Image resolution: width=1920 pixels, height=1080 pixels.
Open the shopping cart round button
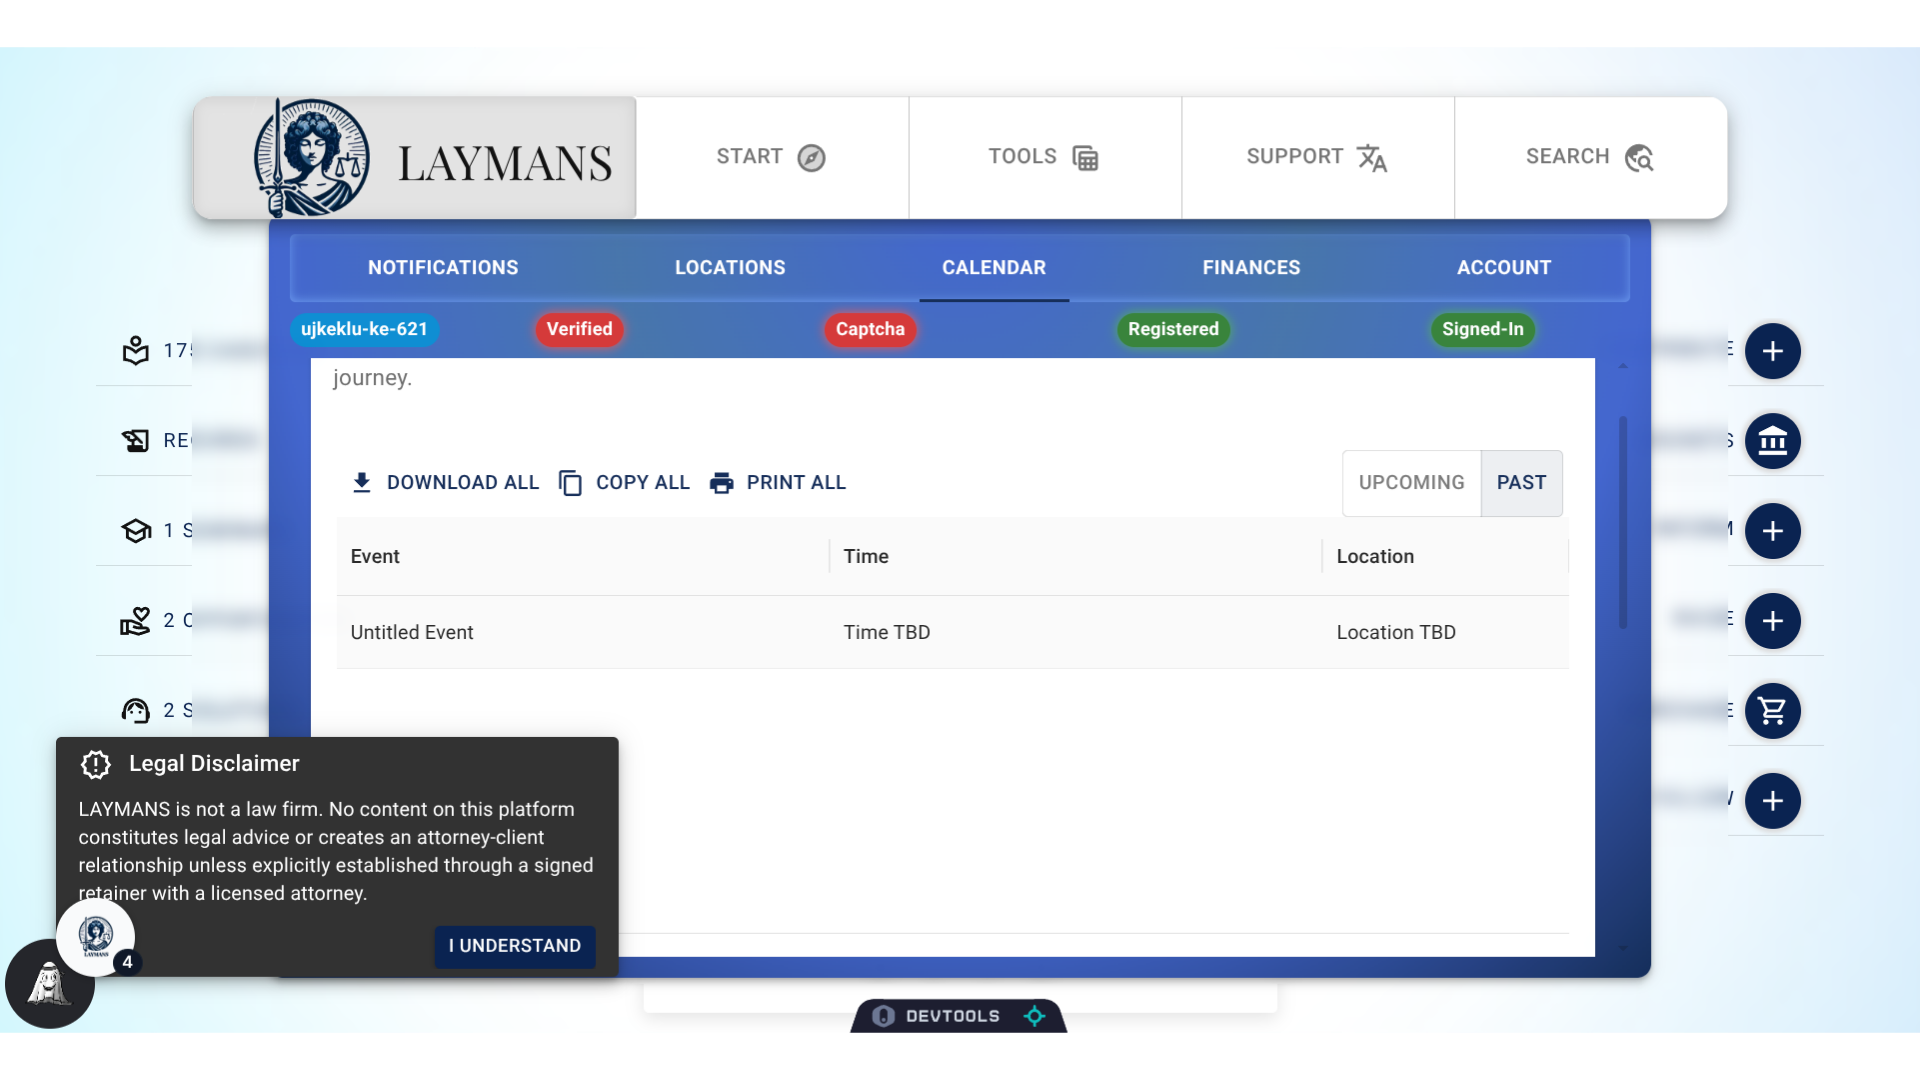[1772, 711]
